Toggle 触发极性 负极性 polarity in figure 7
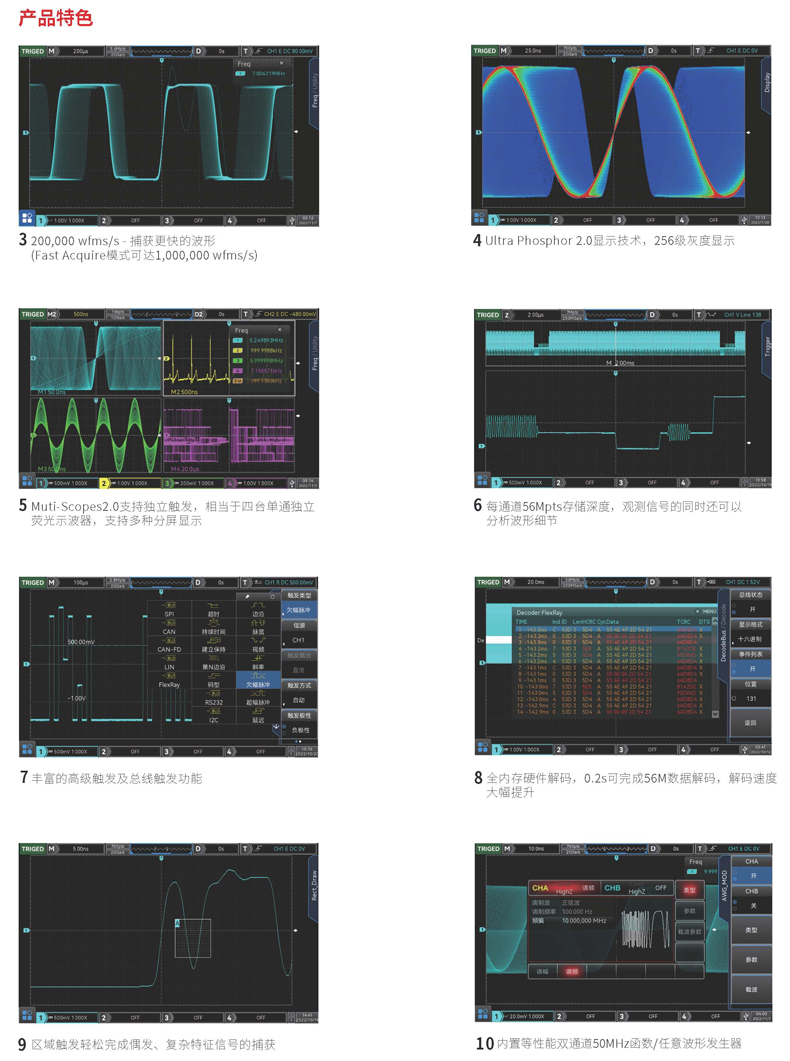 tap(299, 723)
